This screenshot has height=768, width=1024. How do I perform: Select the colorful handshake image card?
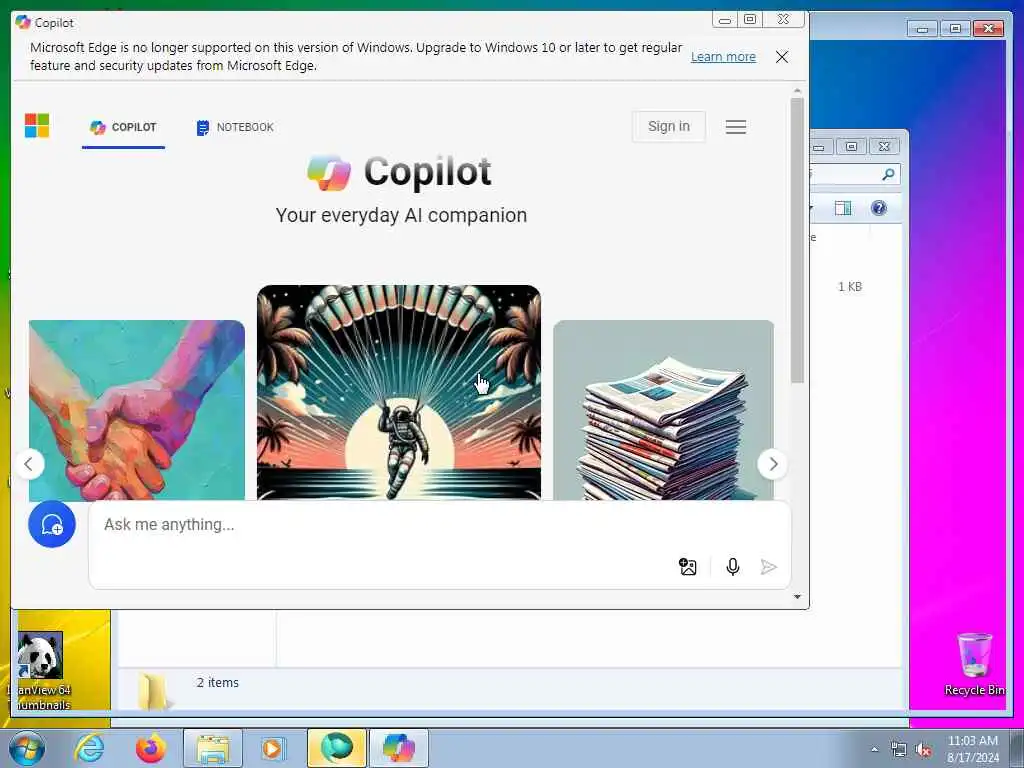click(136, 410)
